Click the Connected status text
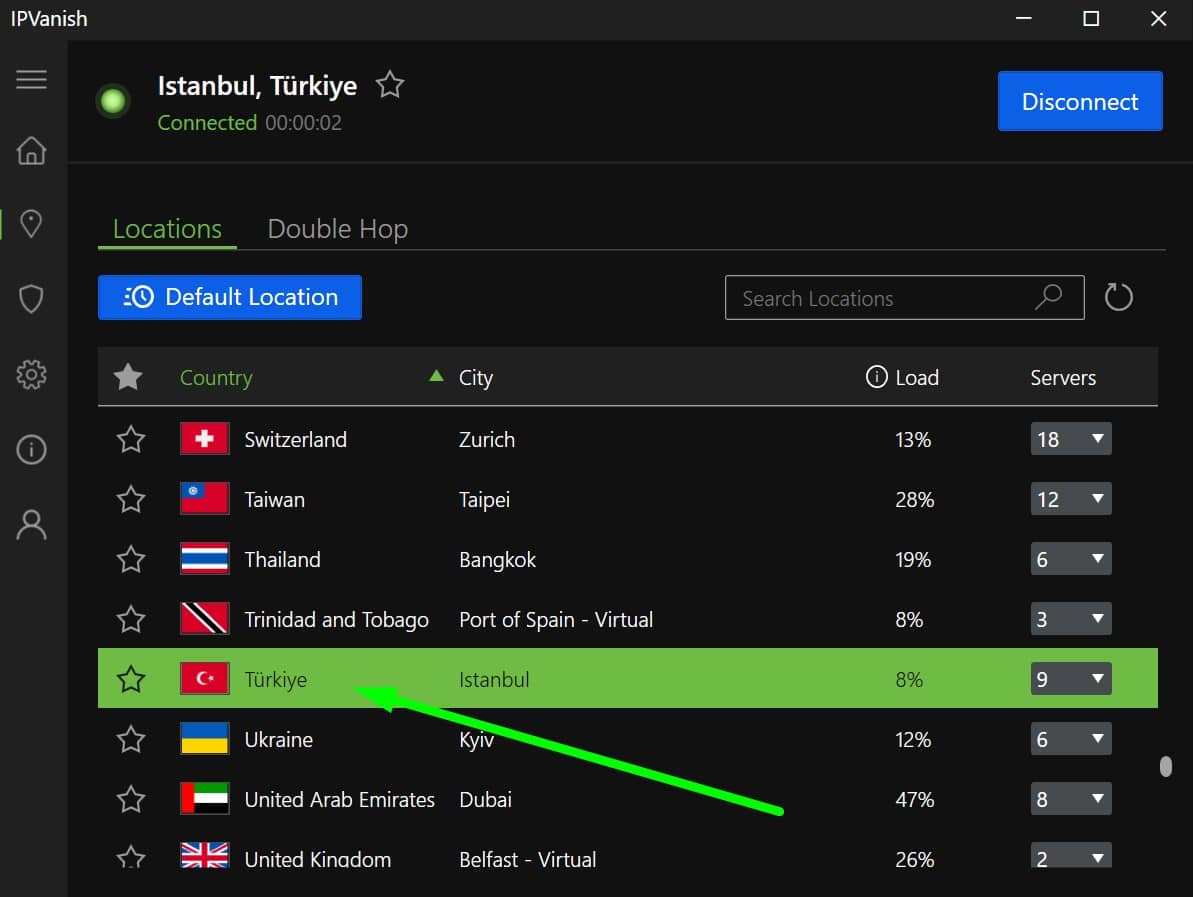The image size is (1193, 897). pyautogui.click(x=207, y=122)
